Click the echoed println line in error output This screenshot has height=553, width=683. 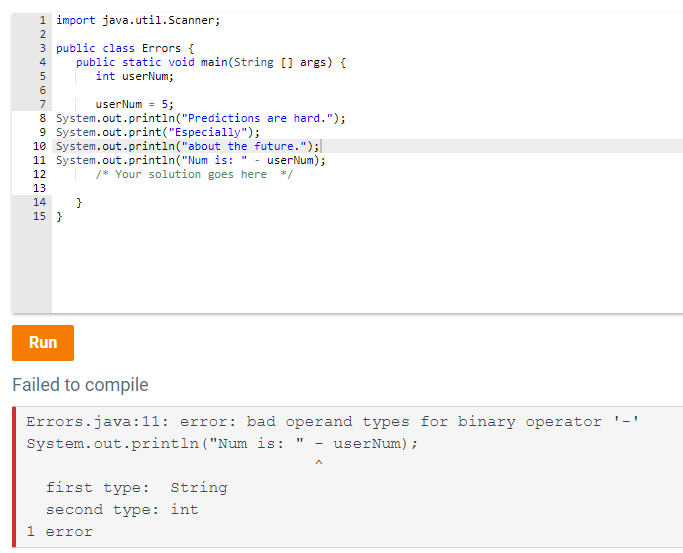pyautogui.click(x=222, y=444)
